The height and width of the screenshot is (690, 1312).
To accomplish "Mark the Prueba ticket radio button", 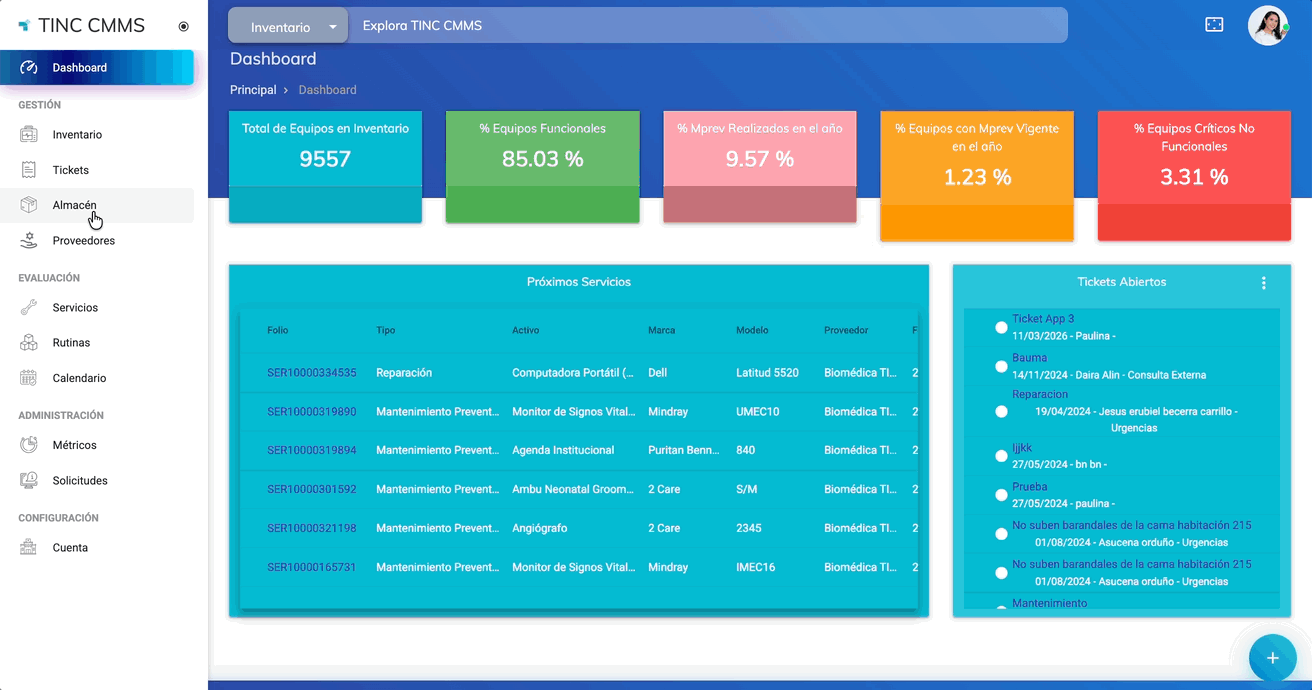I will coord(1001,495).
